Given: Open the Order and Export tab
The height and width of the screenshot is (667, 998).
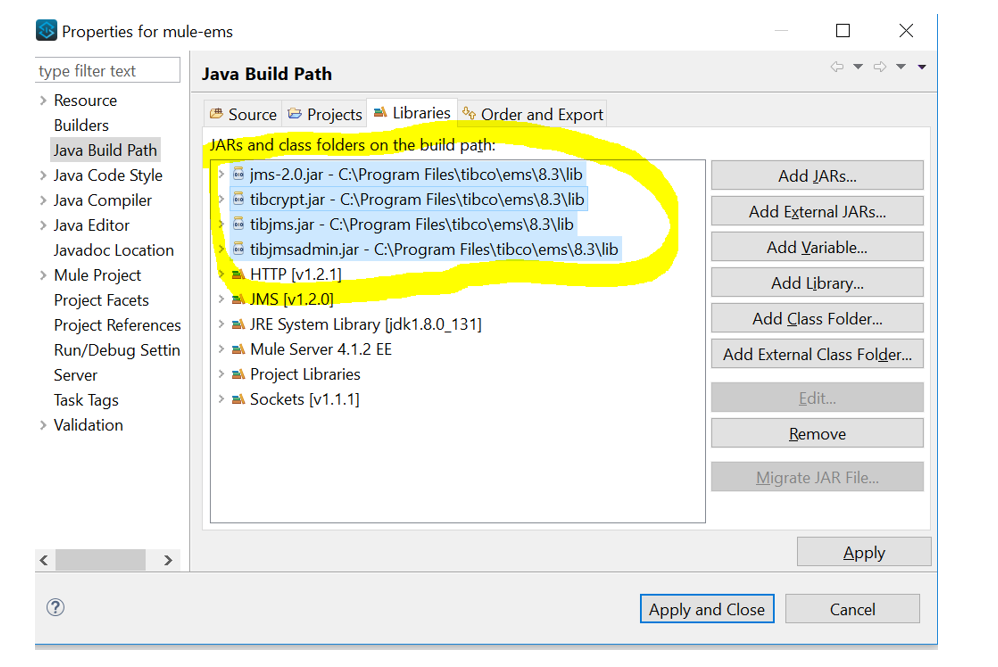Looking at the screenshot, I should point(533,114).
